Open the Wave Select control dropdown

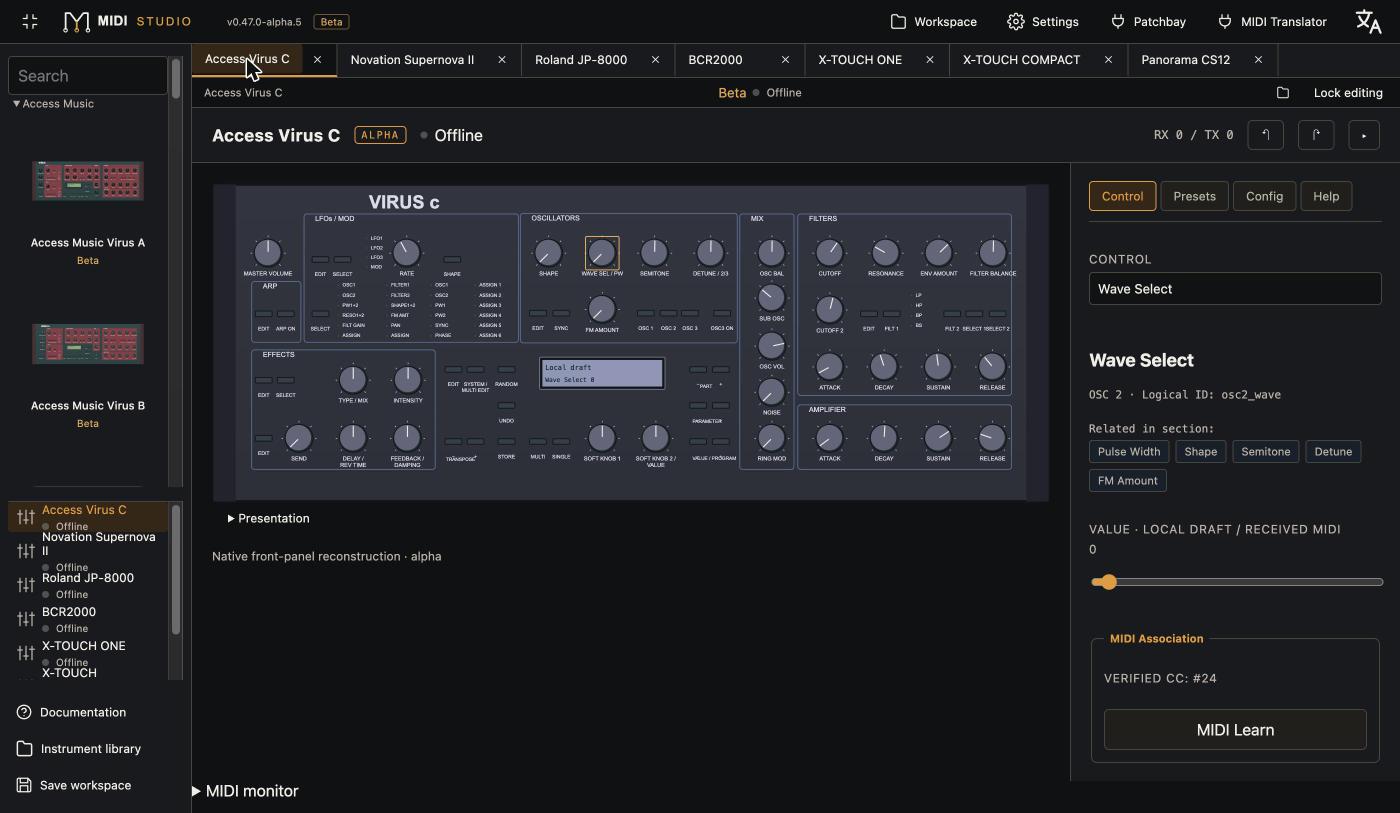click(x=1235, y=289)
